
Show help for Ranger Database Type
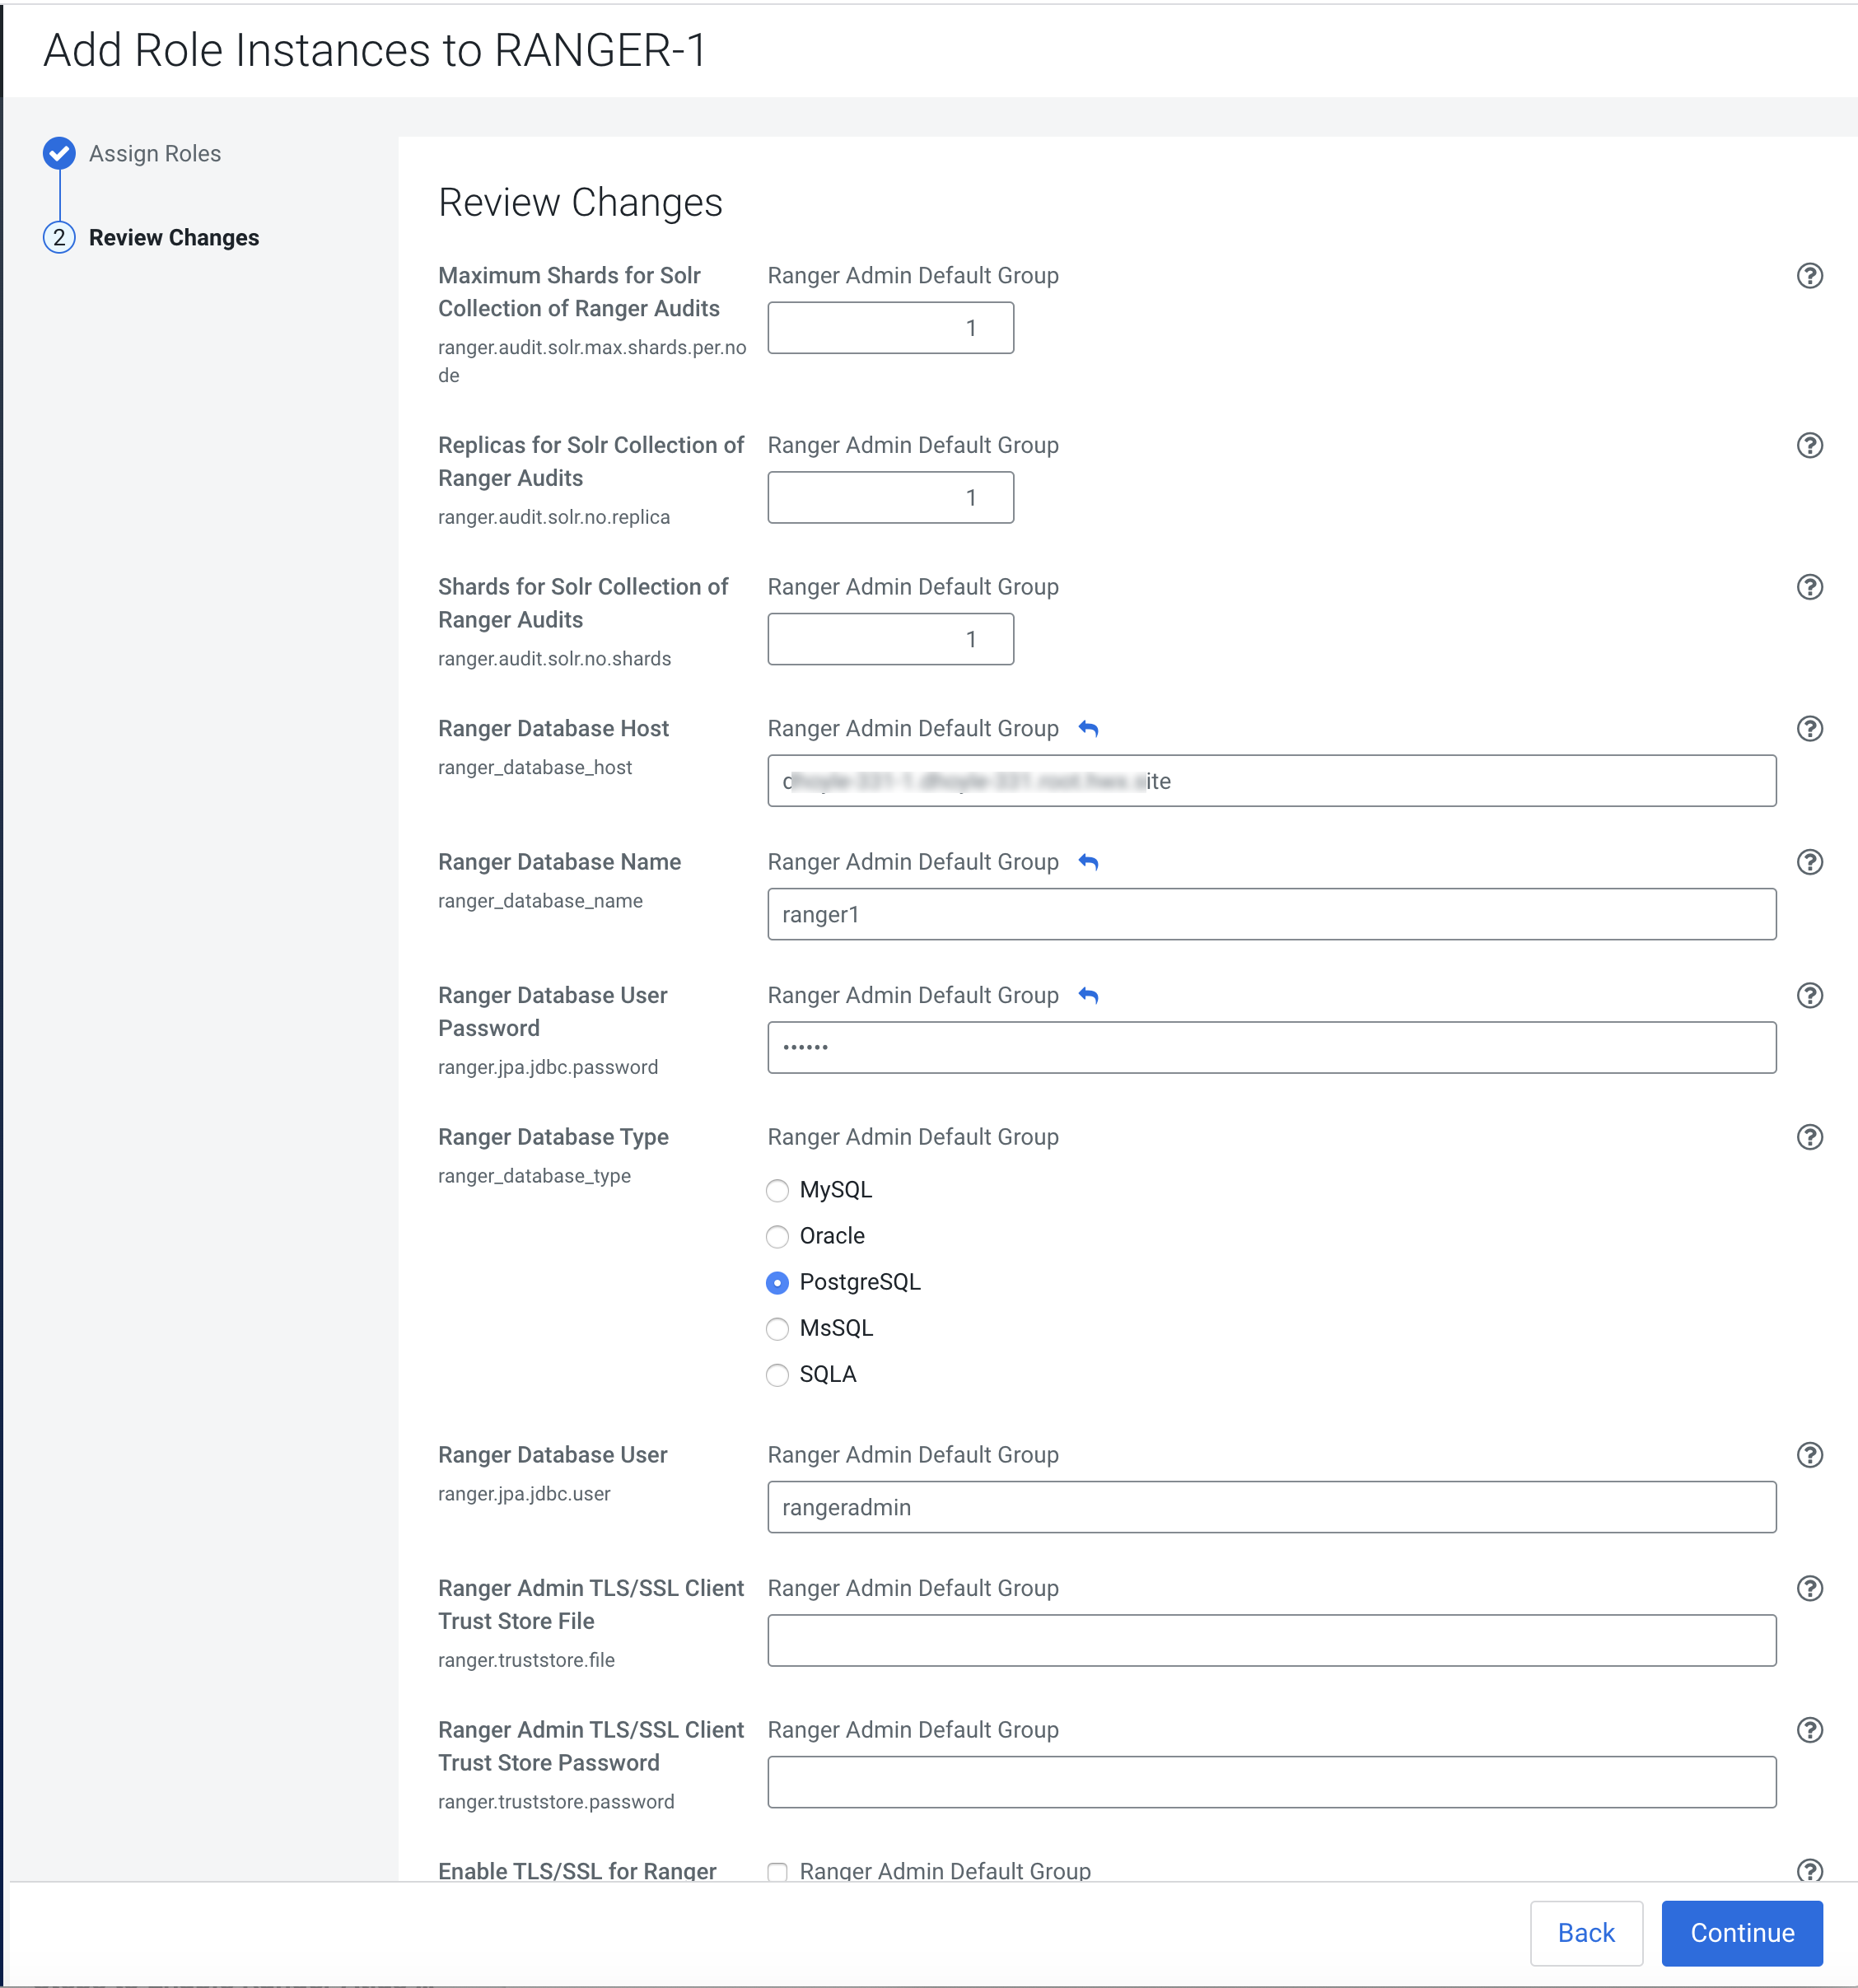tap(1809, 1137)
